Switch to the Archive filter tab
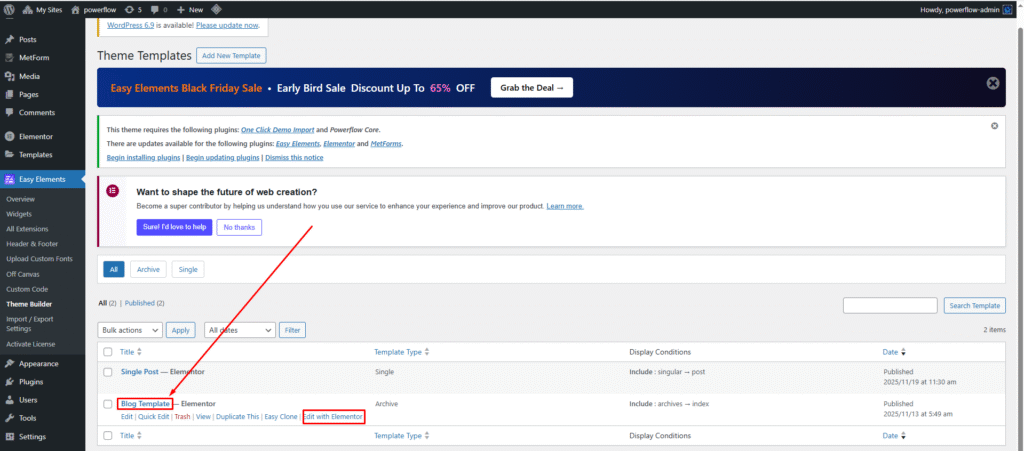This screenshot has height=451, width=1024. tap(148, 269)
